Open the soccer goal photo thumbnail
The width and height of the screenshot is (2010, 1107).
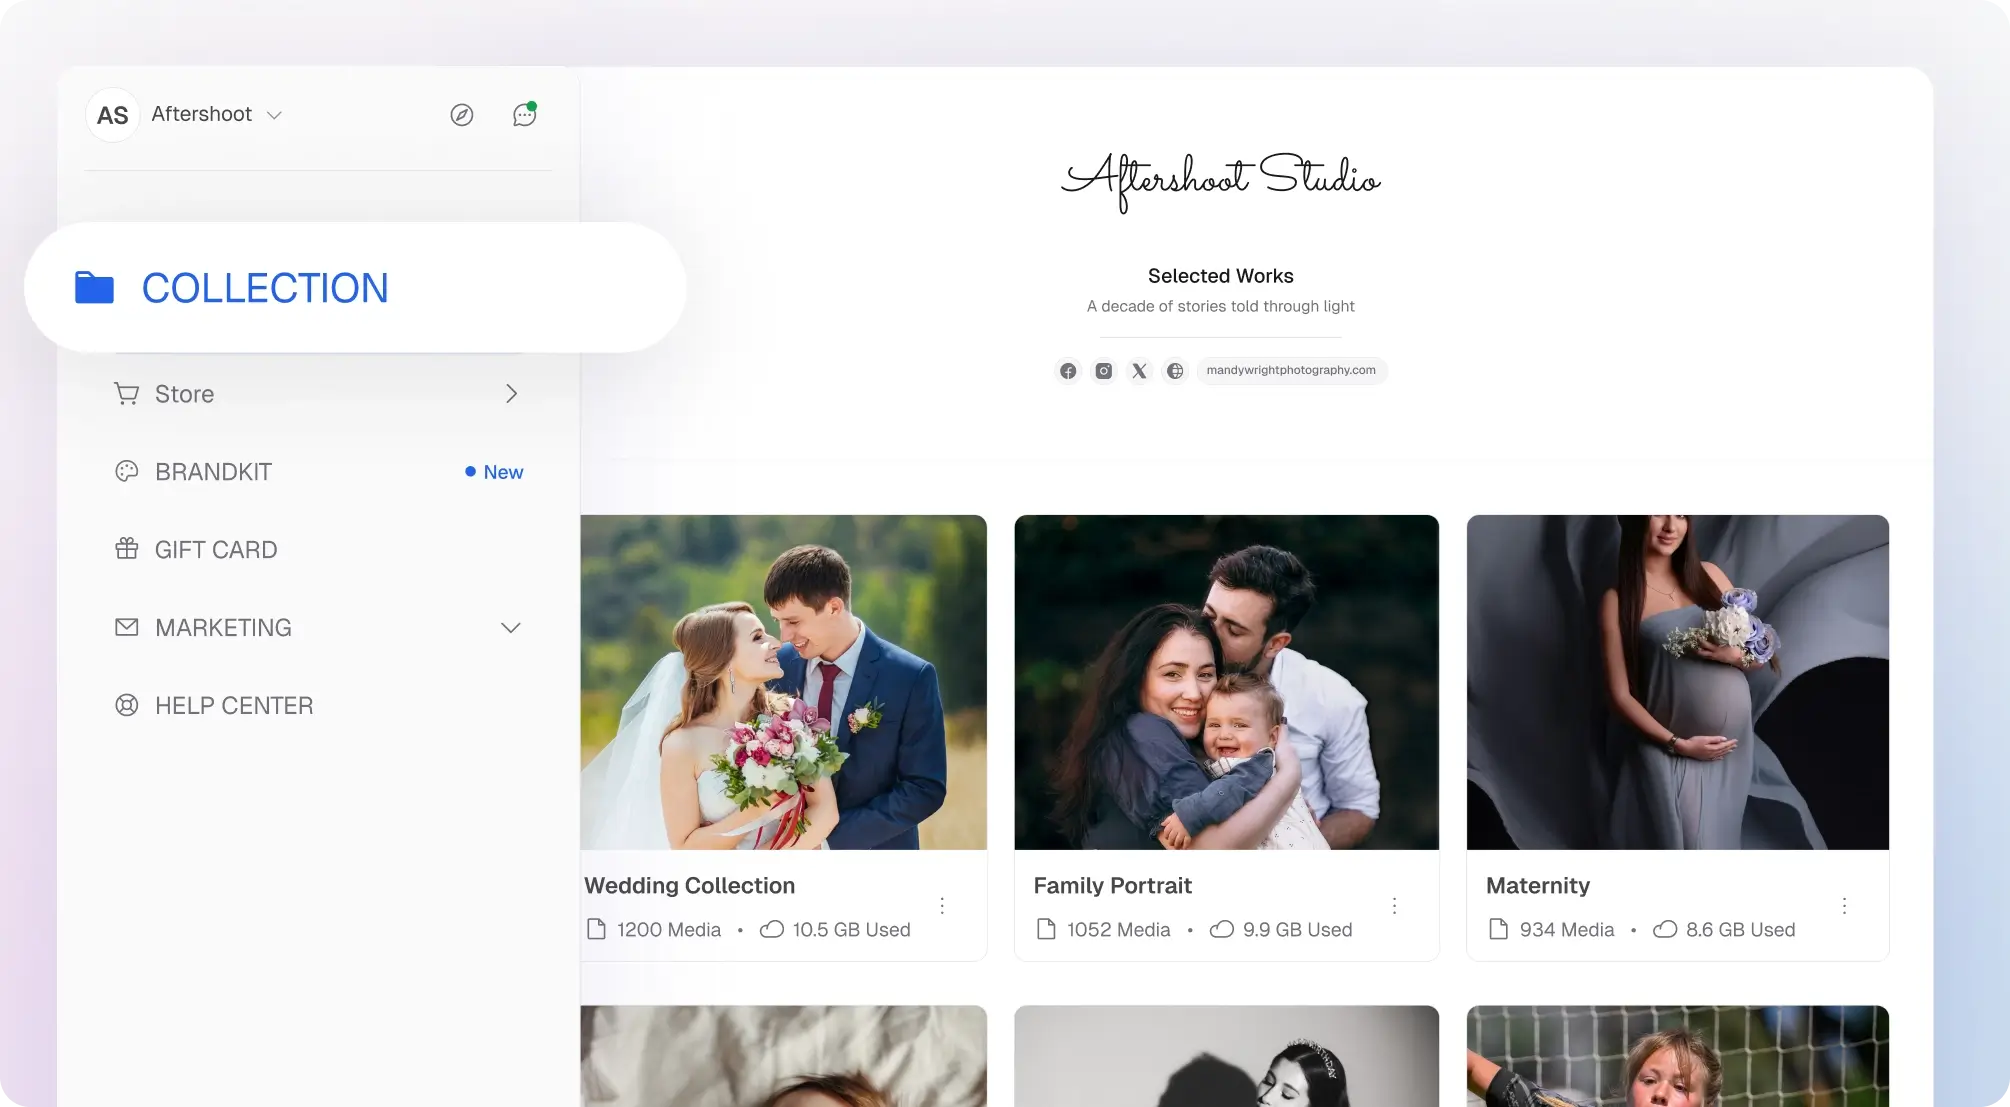point(1677,1056)
